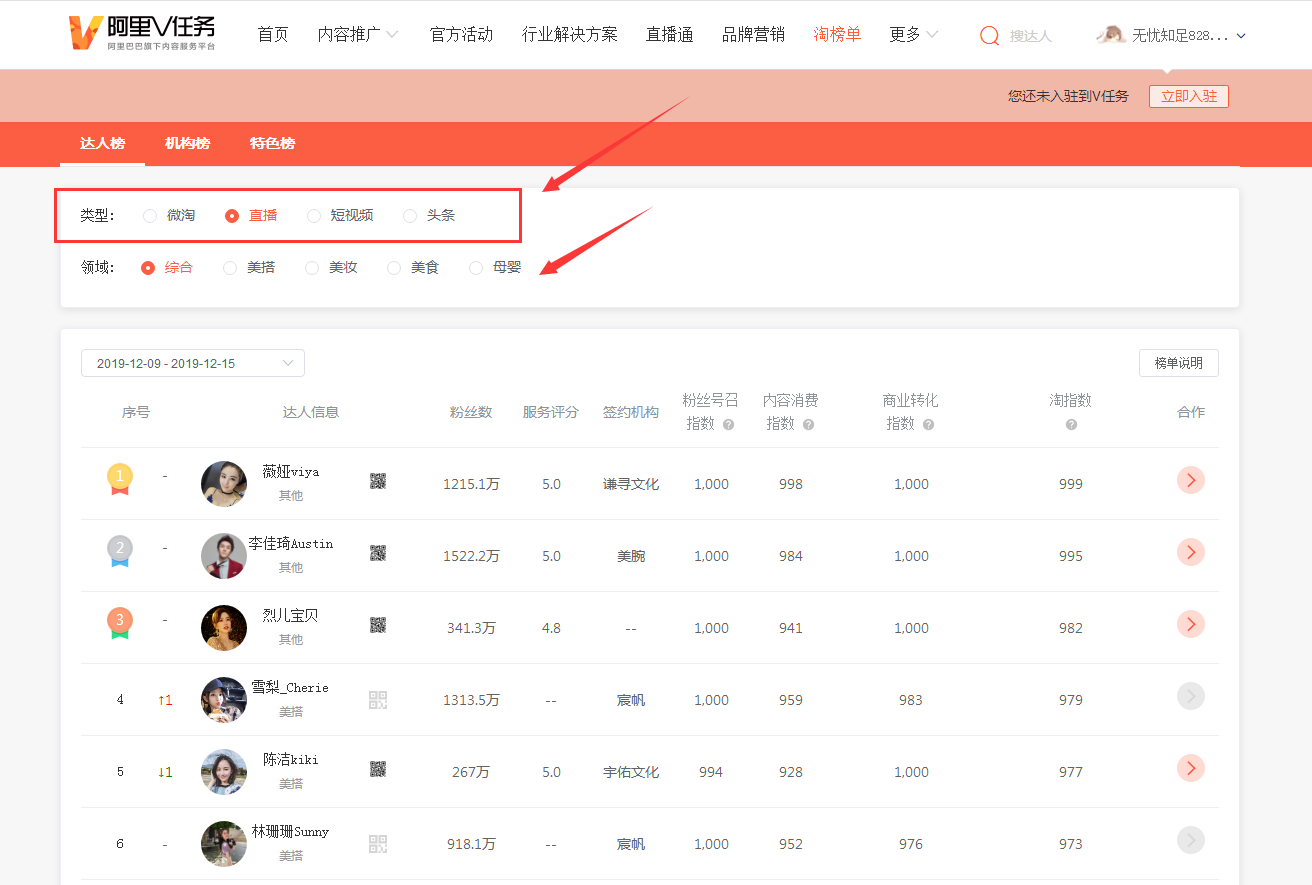Open QR code for 烈儿宝贝
This screenshot has width=1312, height=885.
pos(378,625)
